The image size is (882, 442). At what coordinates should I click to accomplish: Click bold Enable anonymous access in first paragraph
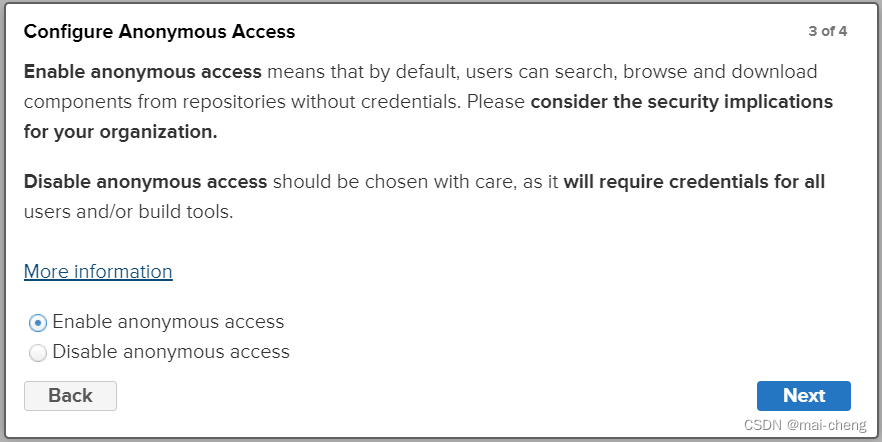coord(143,72)
